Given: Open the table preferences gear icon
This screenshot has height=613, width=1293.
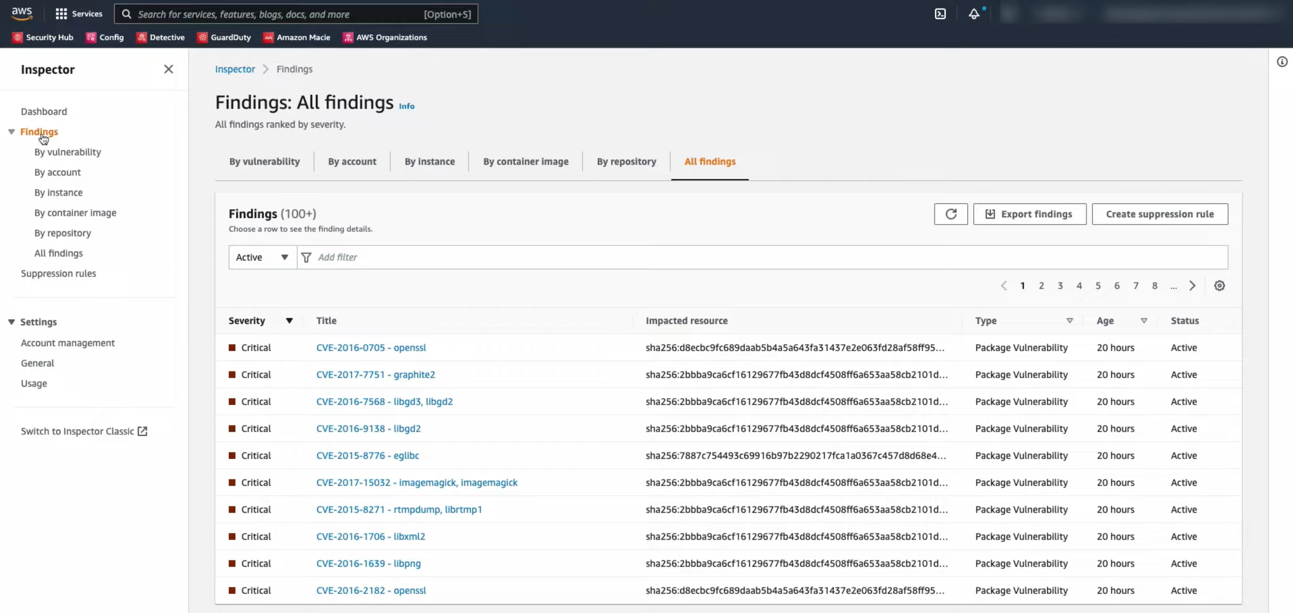Looking at the screenshot, I should point(1219,286).
